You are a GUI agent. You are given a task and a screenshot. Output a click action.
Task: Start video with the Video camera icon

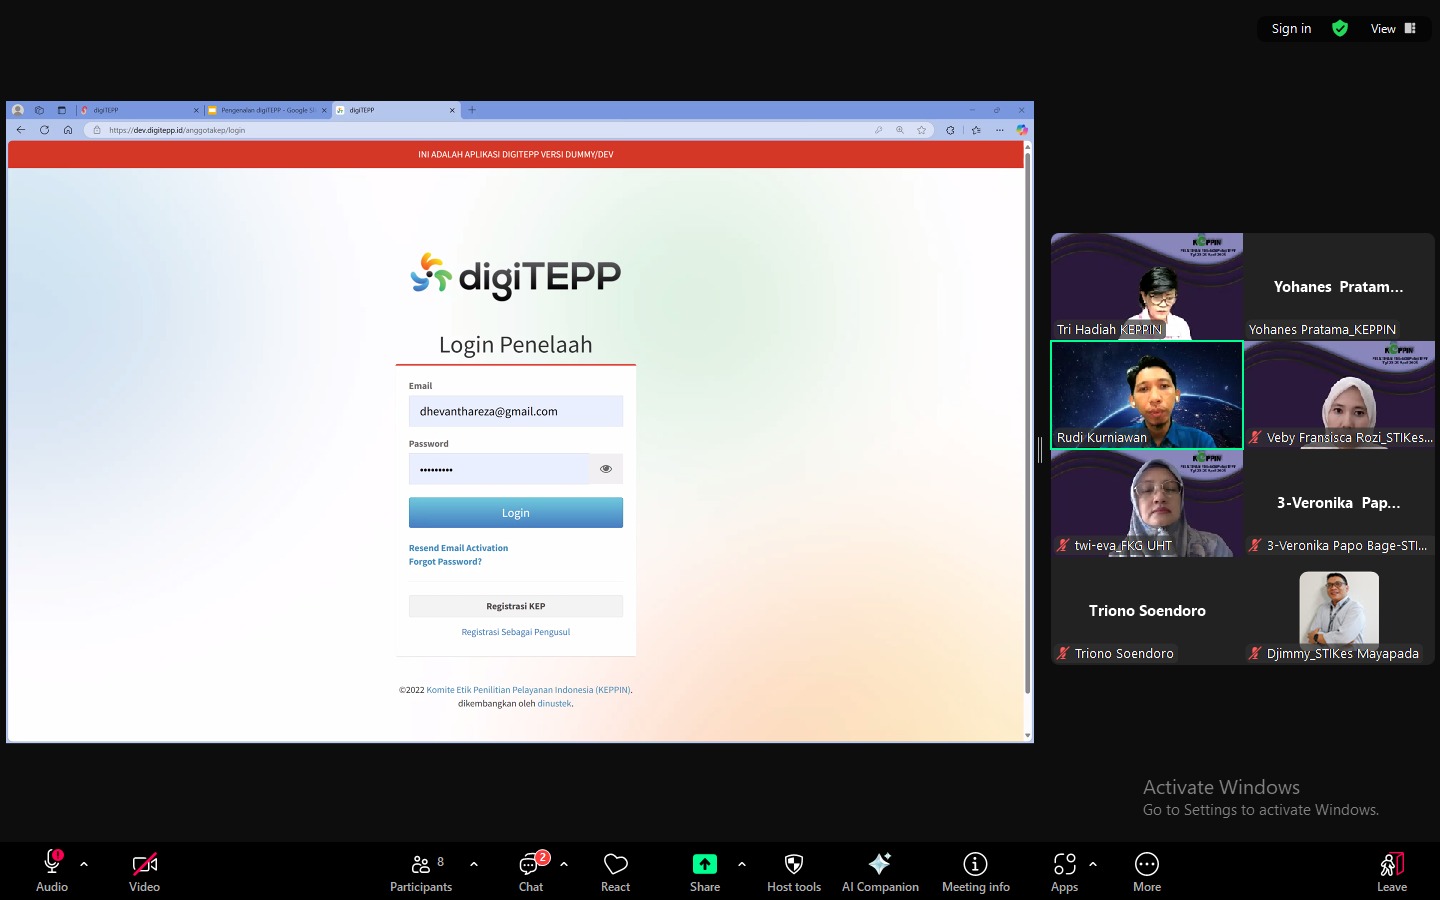click(144, 864)
